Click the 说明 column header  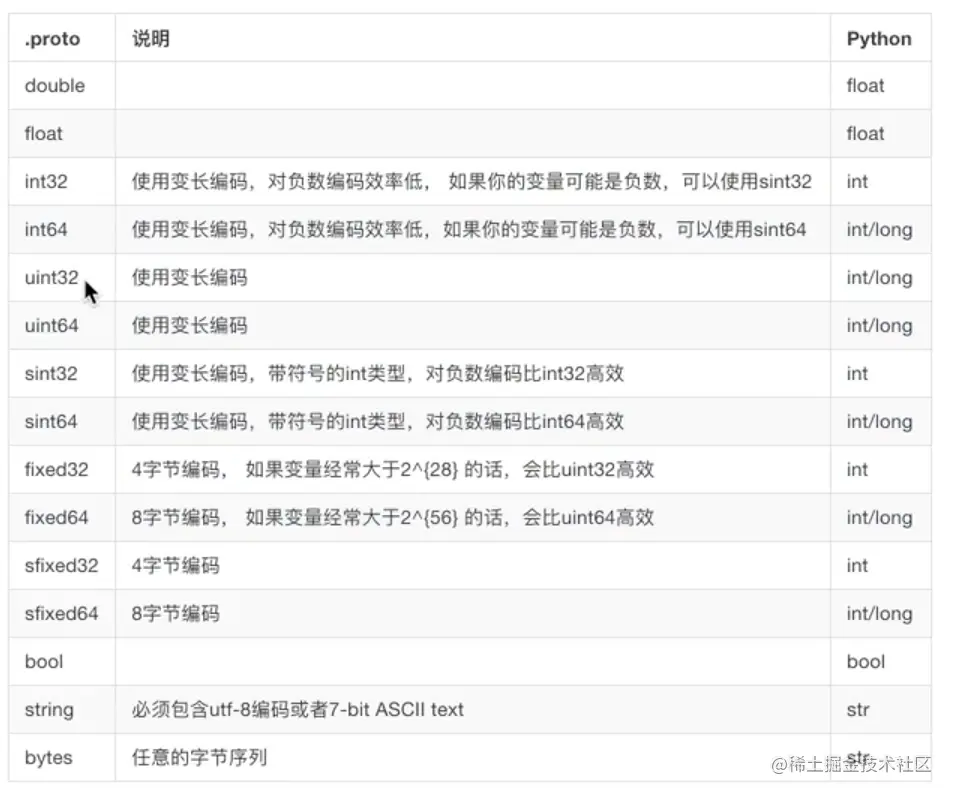point(148,38)
